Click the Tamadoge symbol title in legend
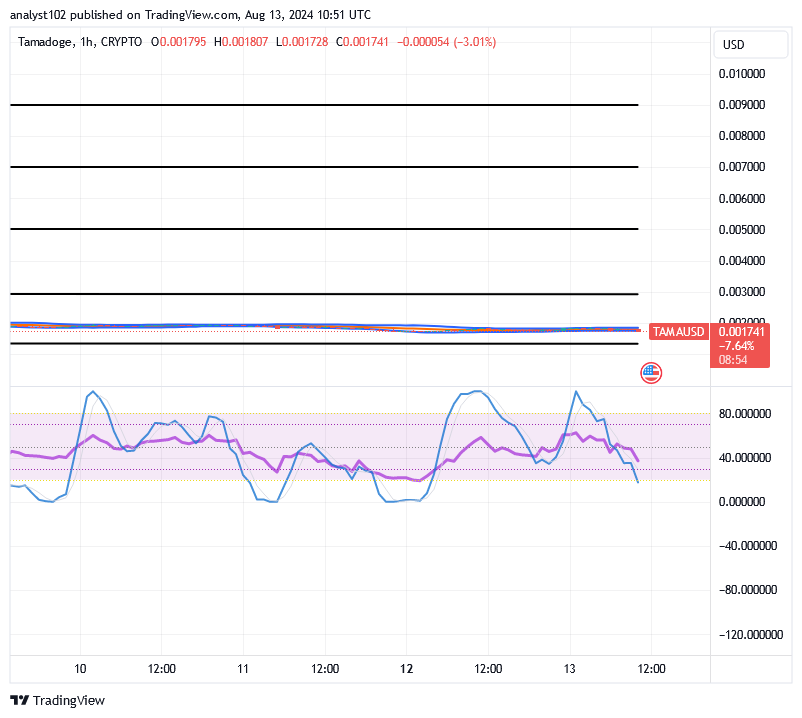Viewport: 802px width, 718px height. [46, 42]
